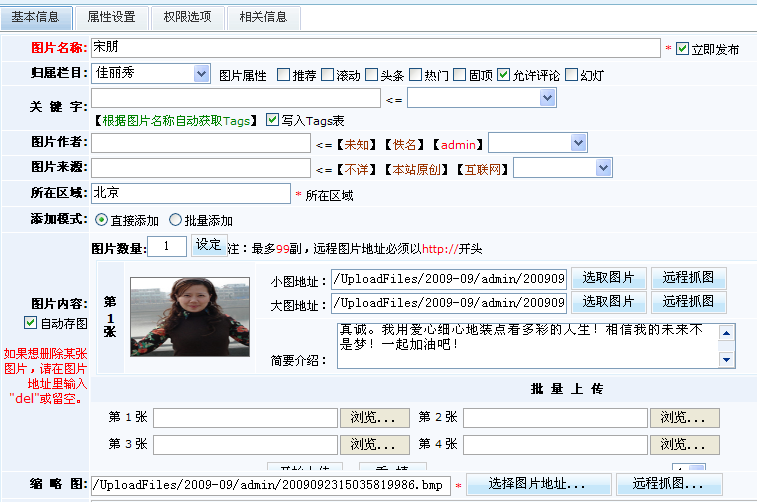Click the 选择图片地址... button
Viewport: 757px width, 502px height.
coord(536,485)
